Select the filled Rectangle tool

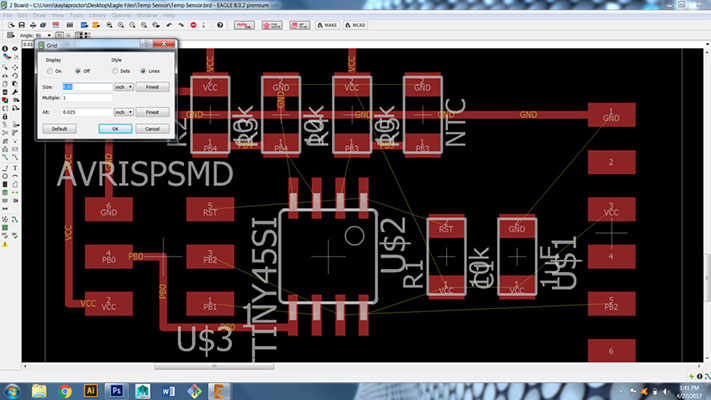[5, 185]
